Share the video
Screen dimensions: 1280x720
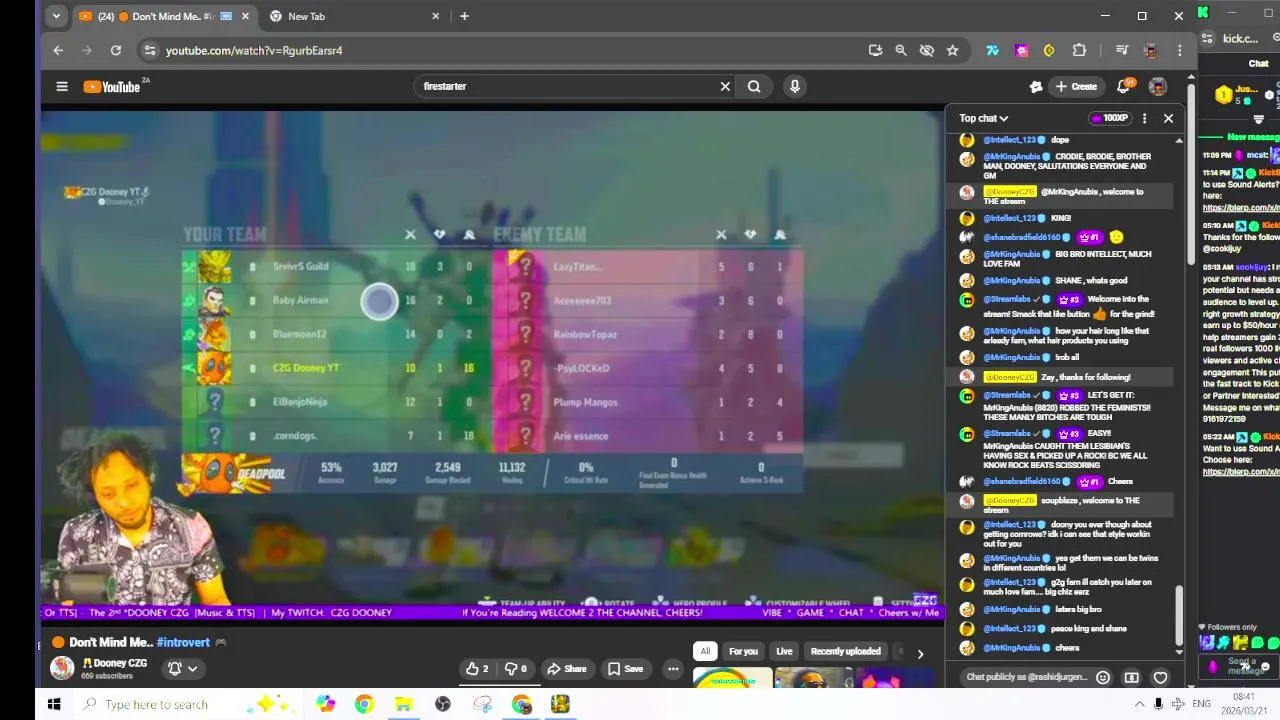pyautogui.click(x=566, y=669)
